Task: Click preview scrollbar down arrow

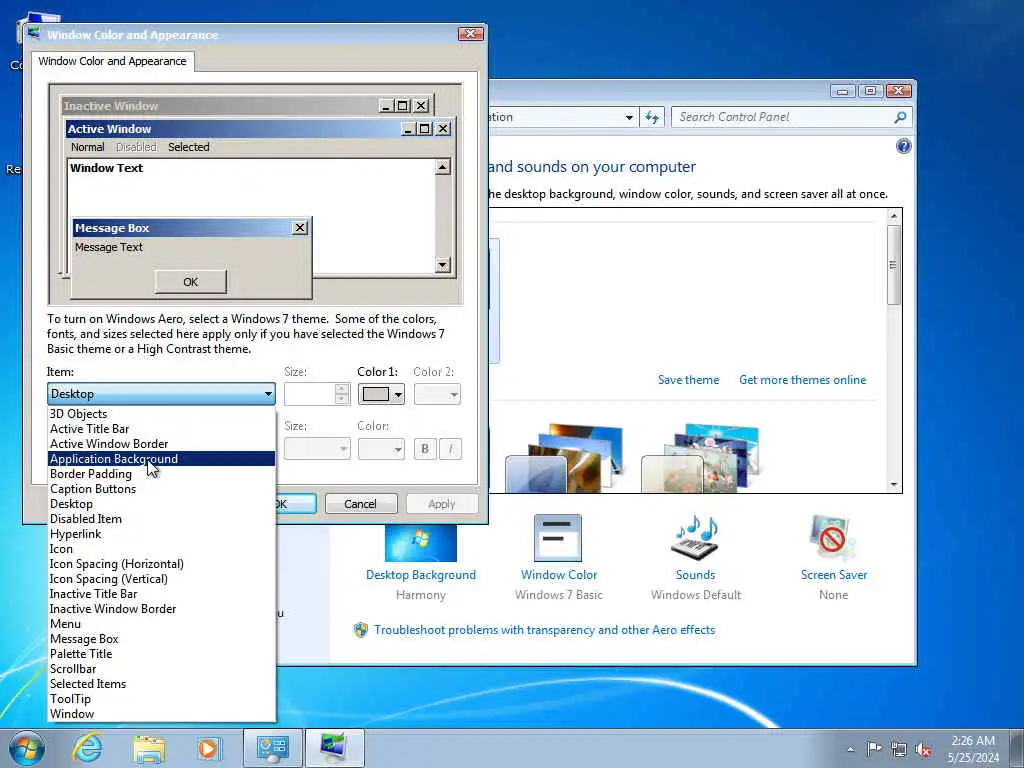Action: click(443, 264)
